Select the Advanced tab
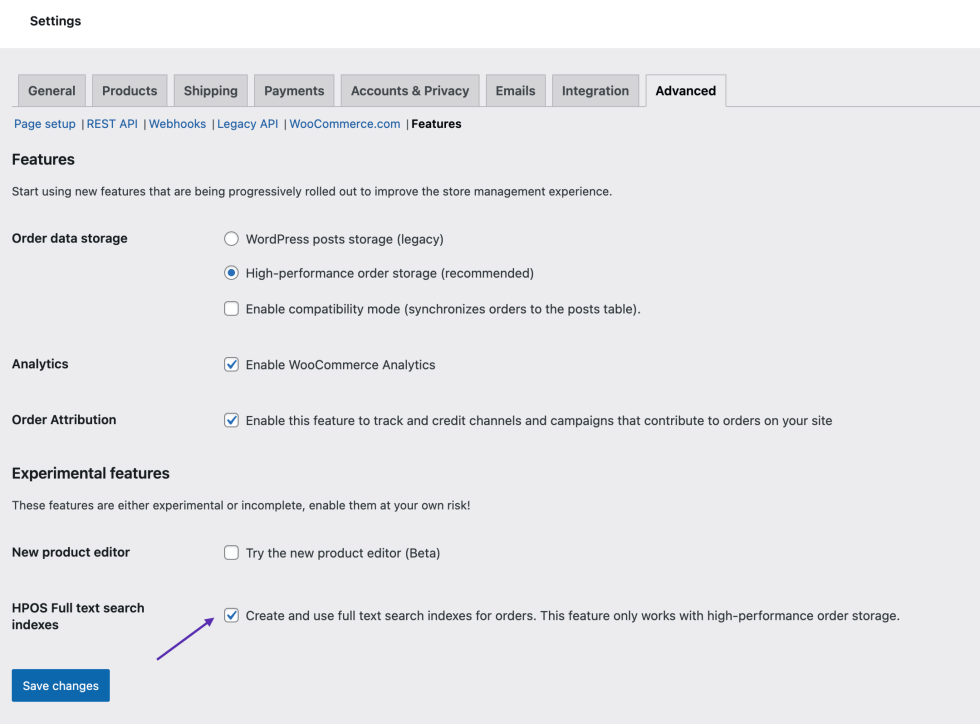This screenshot has height=724, width=980. pos(686,91)
